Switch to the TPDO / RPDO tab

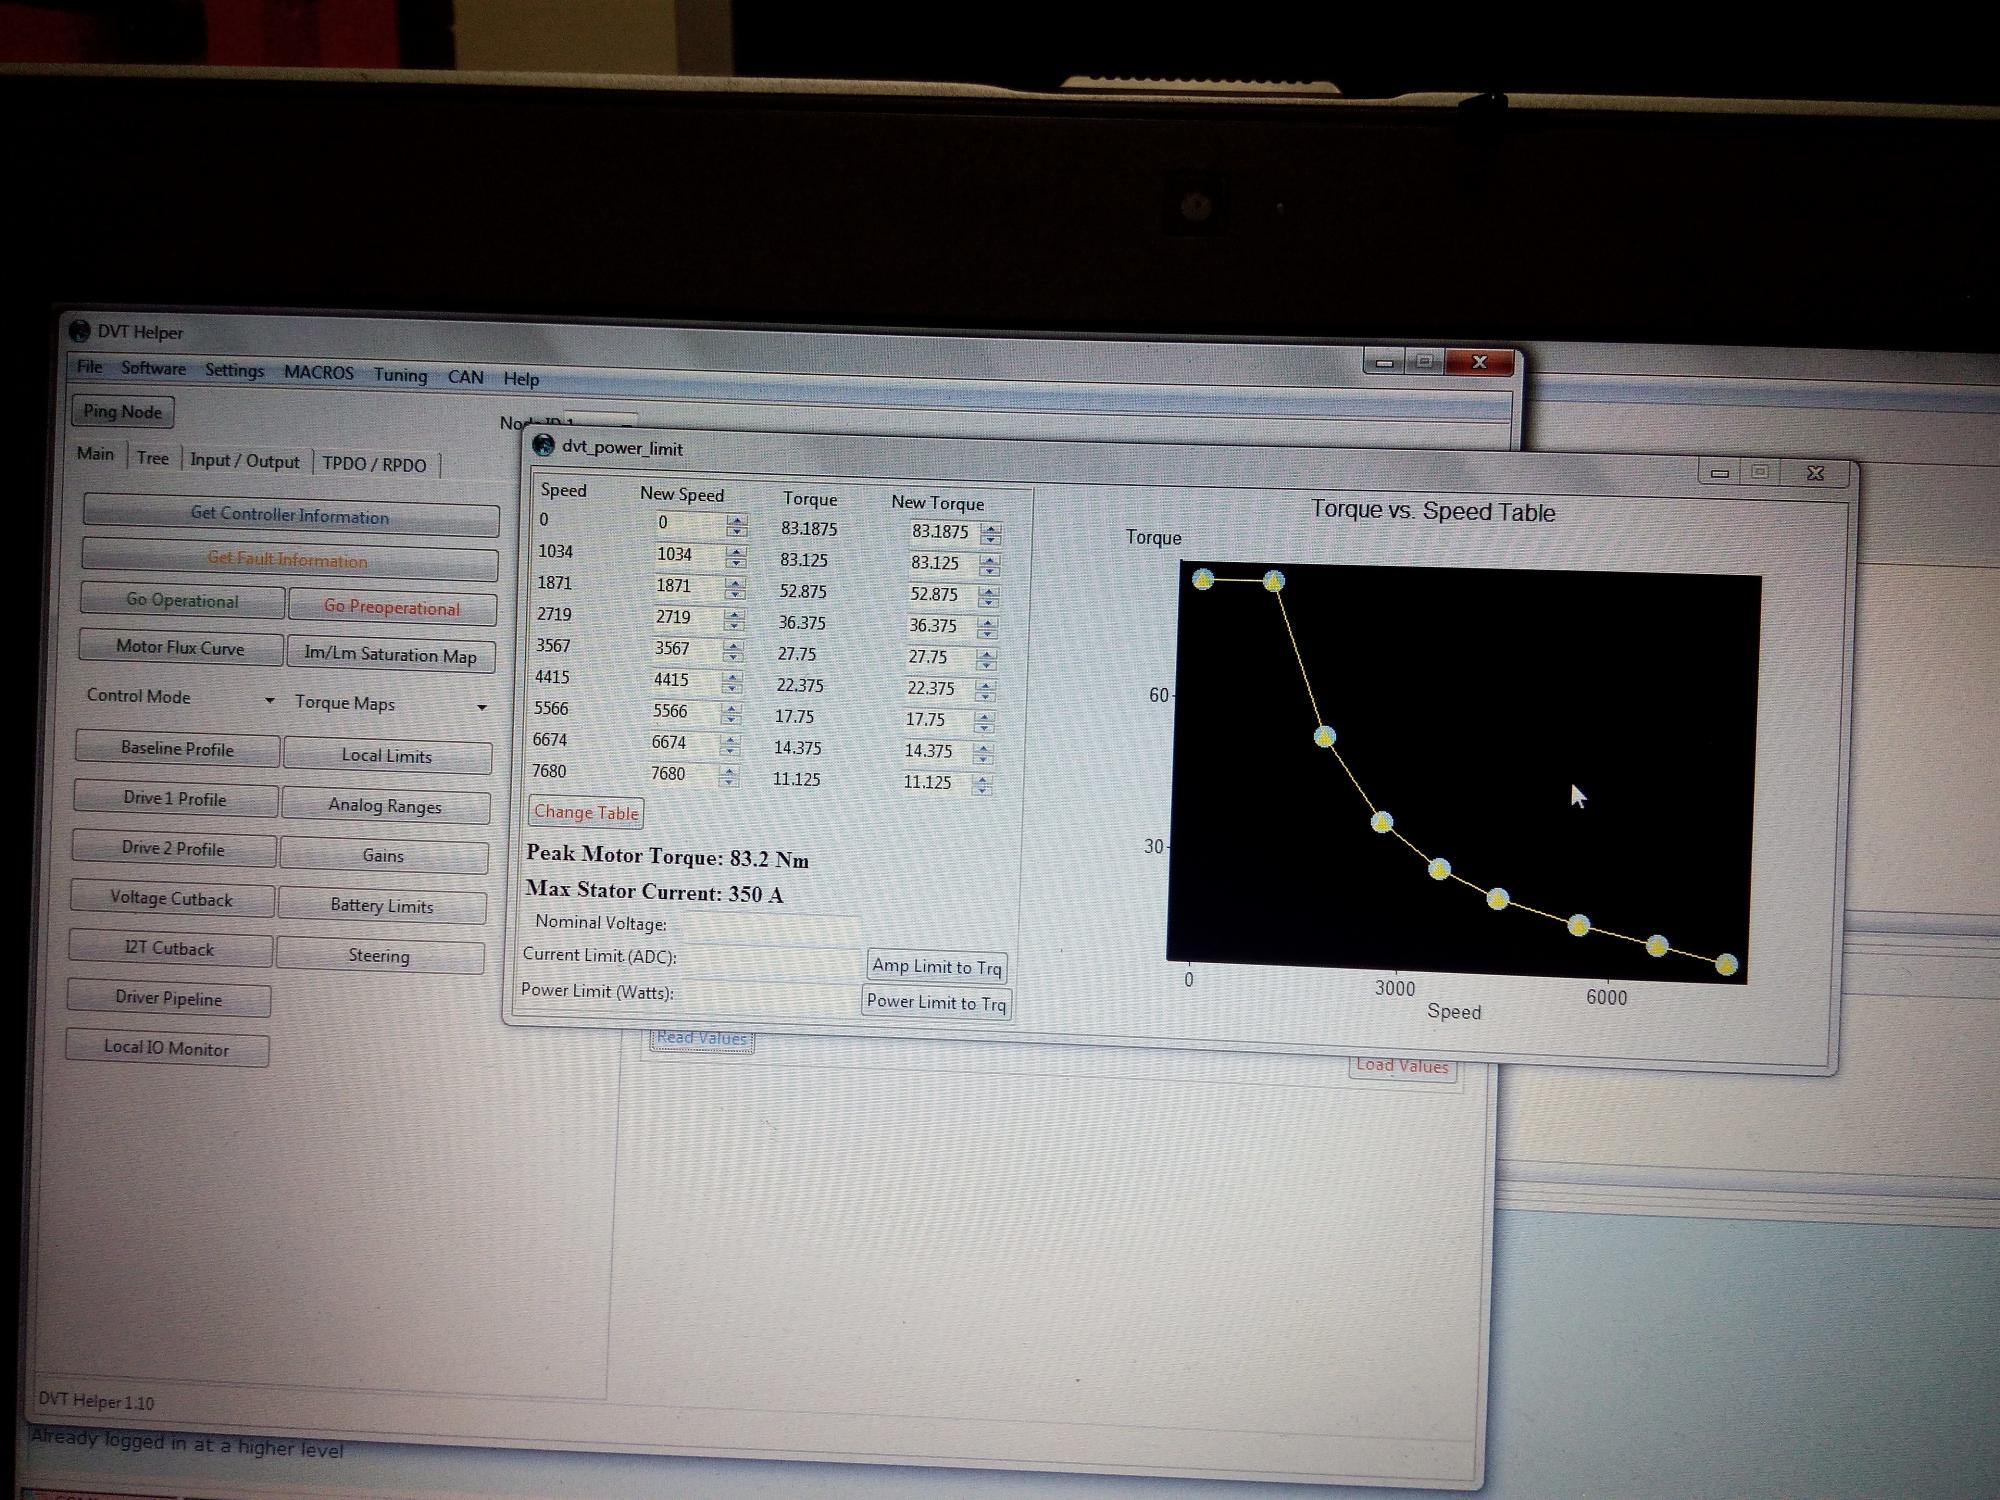click(374, 464)
